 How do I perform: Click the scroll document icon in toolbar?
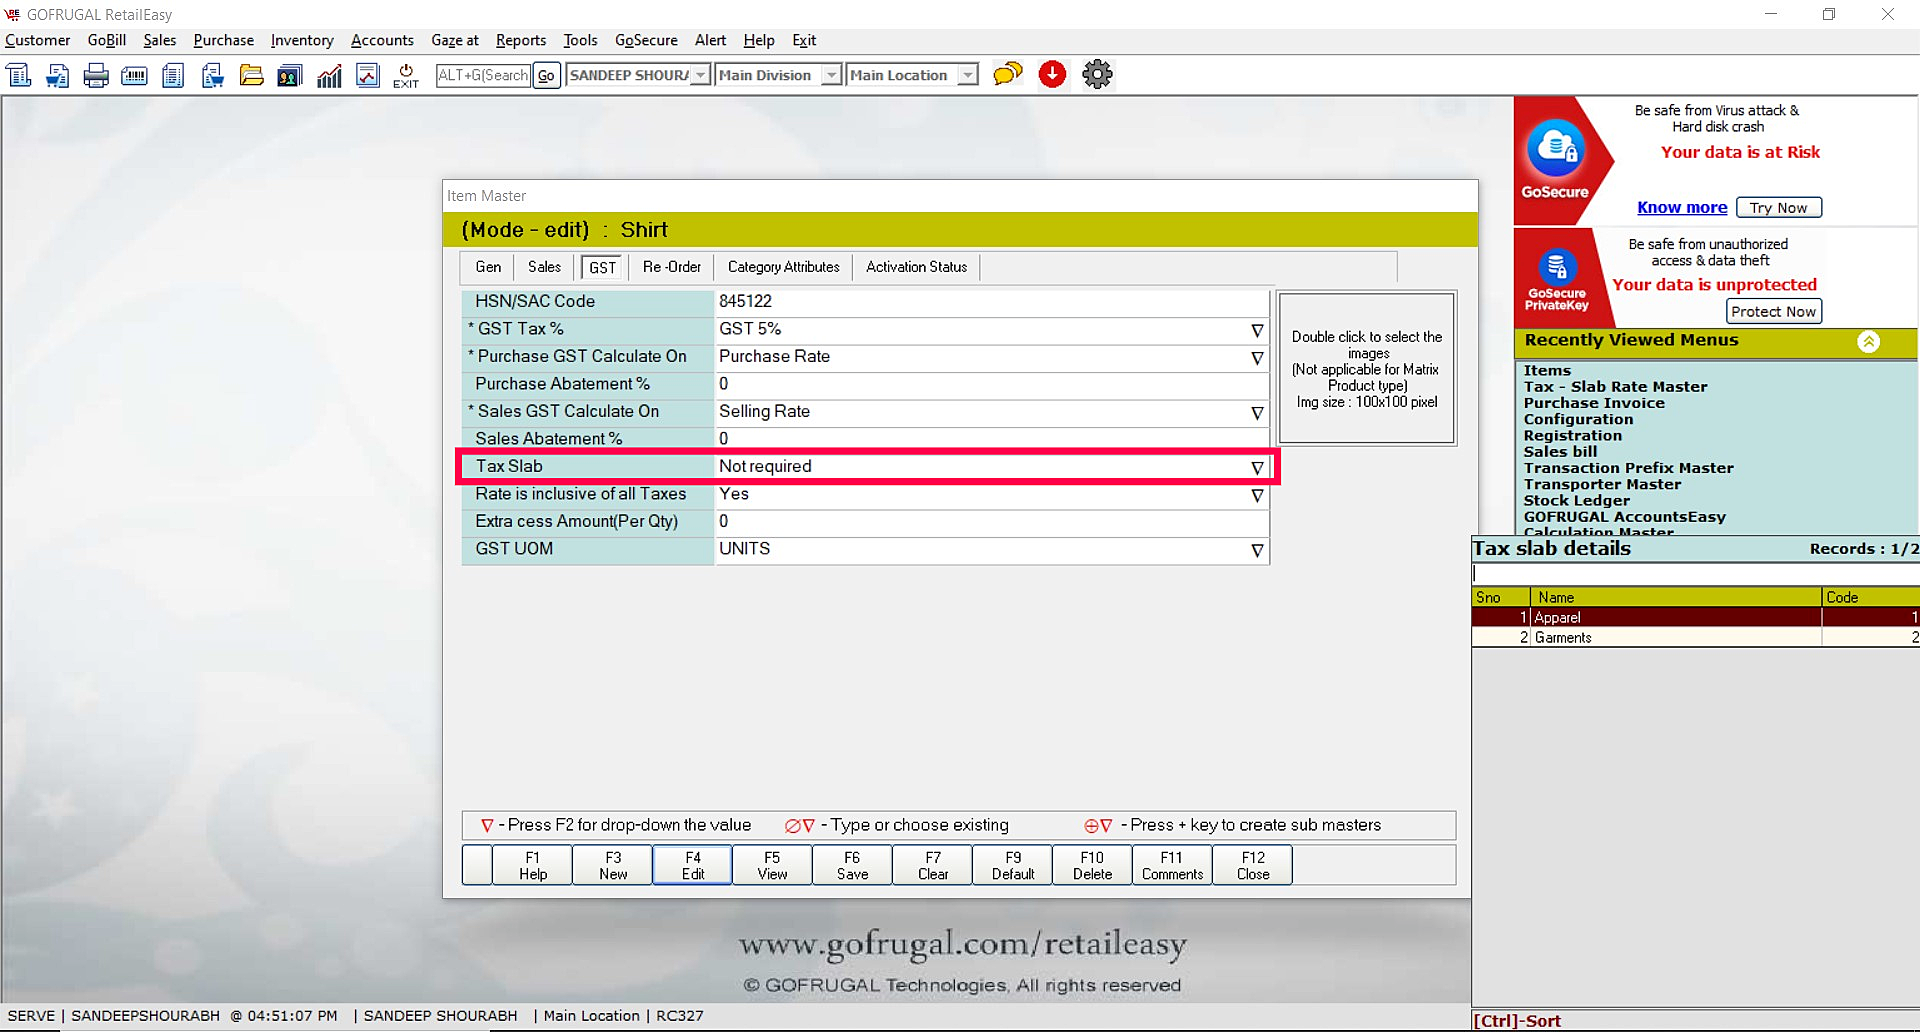click(19, 75)
